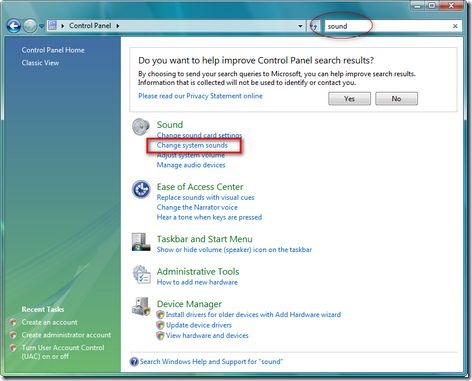Screen dimensions: 472x381
Task: Open Show or hide volume icon link
Action: 234,250
